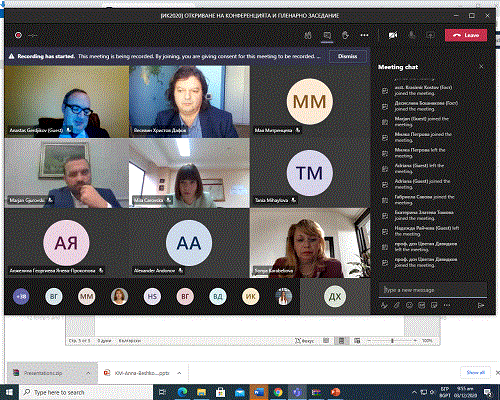Open the share content tray icon
Image resolution: width=500 pixels, height=400 pixels.
(430, 35)
